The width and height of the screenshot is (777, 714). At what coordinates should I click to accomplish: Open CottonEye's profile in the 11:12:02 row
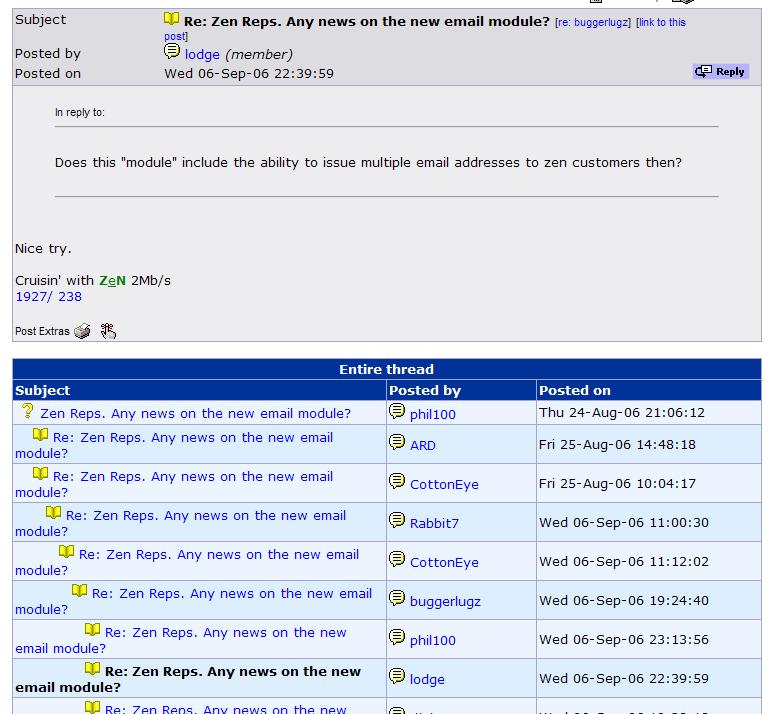coord(444,563)
